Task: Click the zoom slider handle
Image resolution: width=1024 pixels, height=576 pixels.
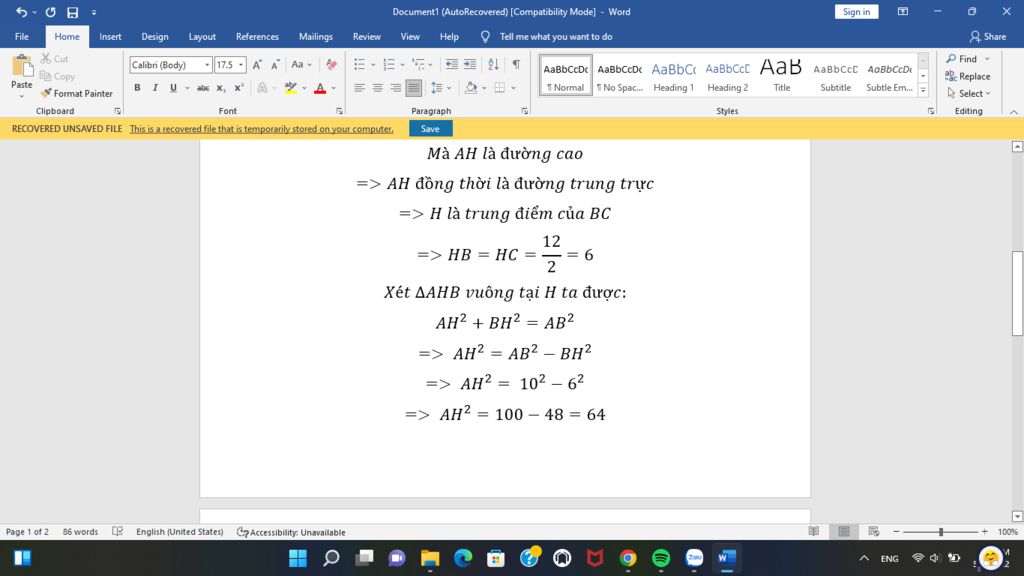Action: click(x=941, y=532)
